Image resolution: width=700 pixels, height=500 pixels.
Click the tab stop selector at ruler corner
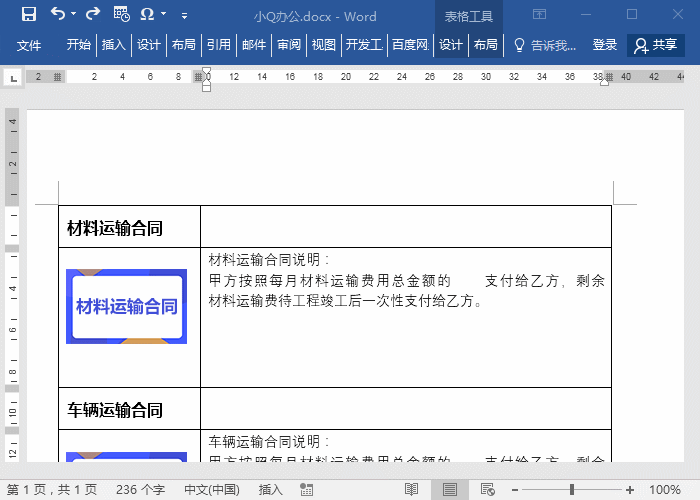[13, 79]
